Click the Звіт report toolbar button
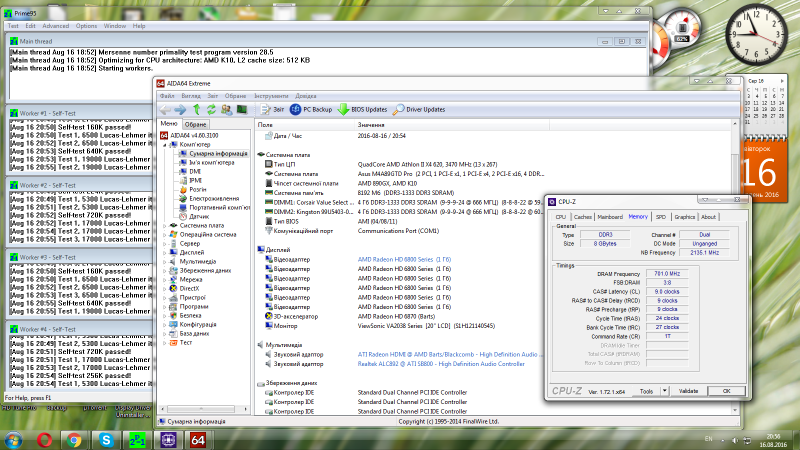The width and height of the screenshot is (800, 450). [x=272, y=109]
